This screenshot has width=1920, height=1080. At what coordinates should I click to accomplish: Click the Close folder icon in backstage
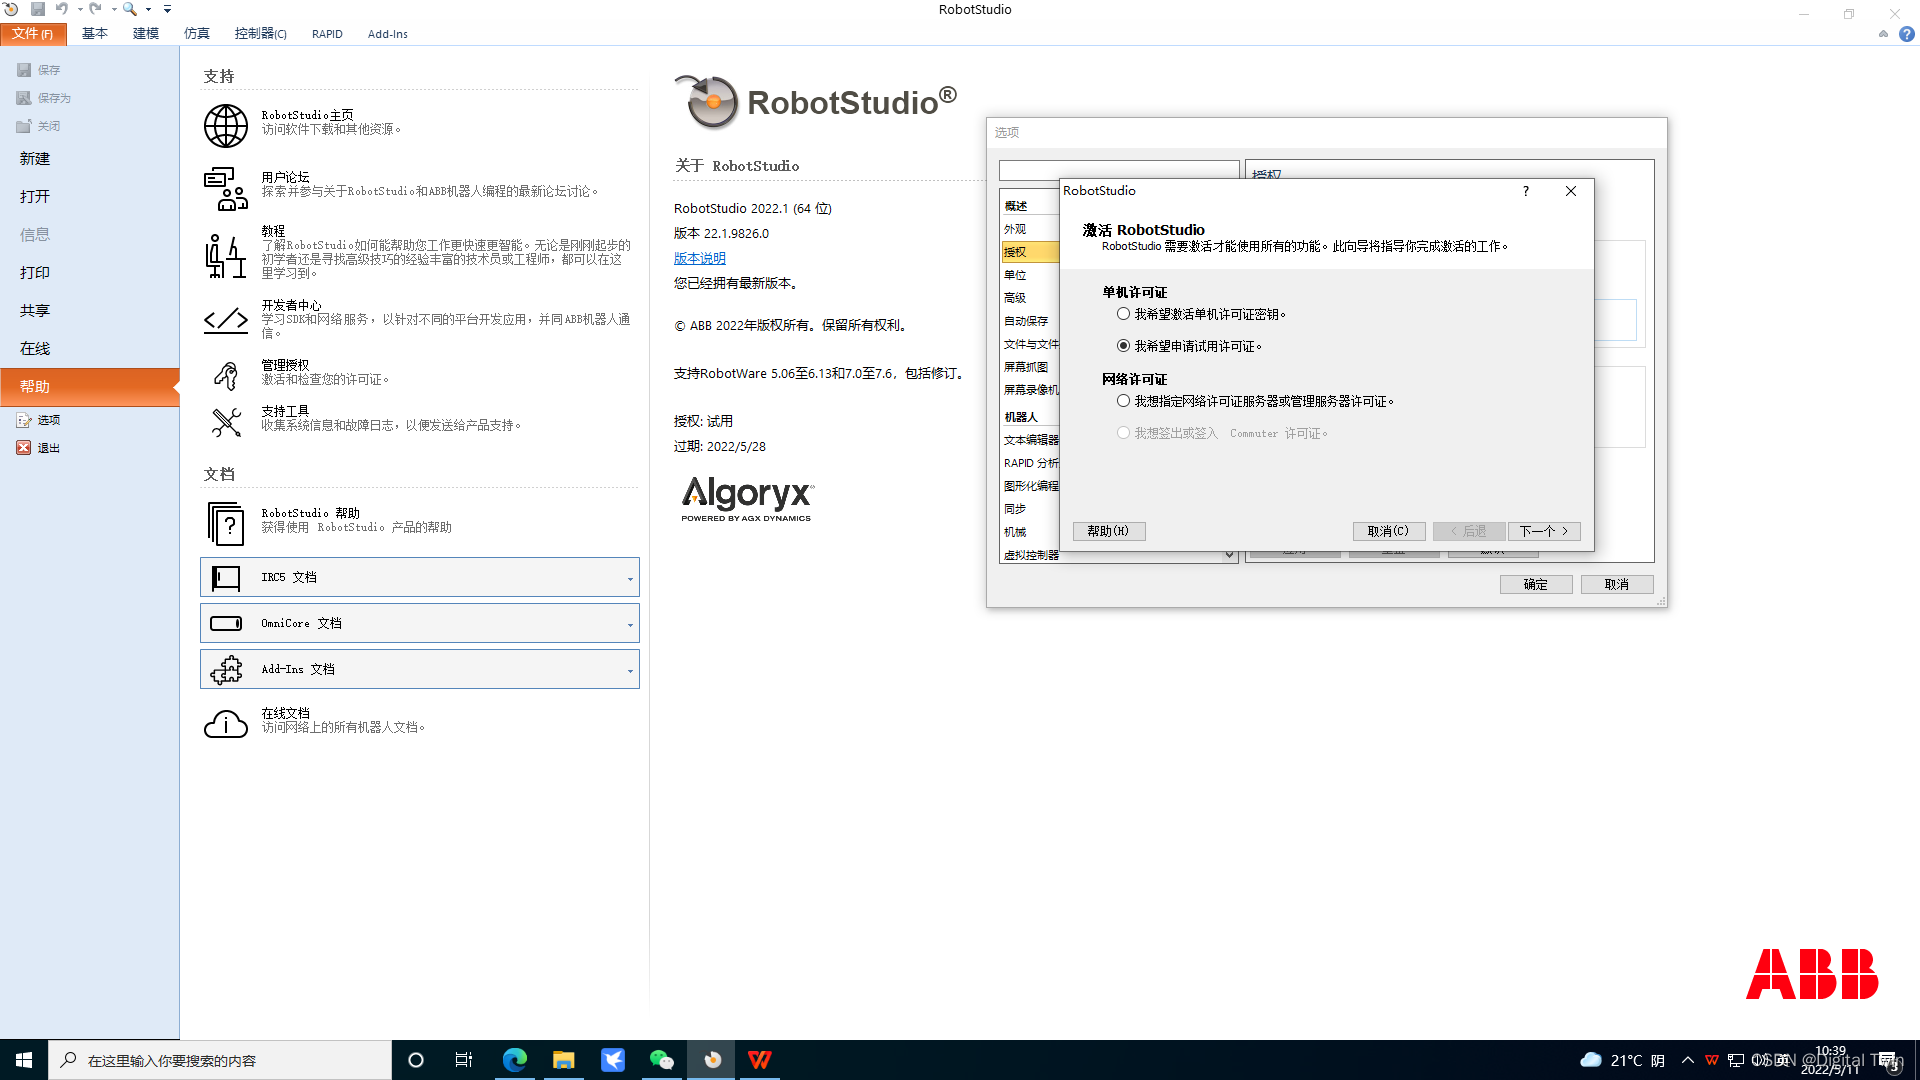(24, 126)
